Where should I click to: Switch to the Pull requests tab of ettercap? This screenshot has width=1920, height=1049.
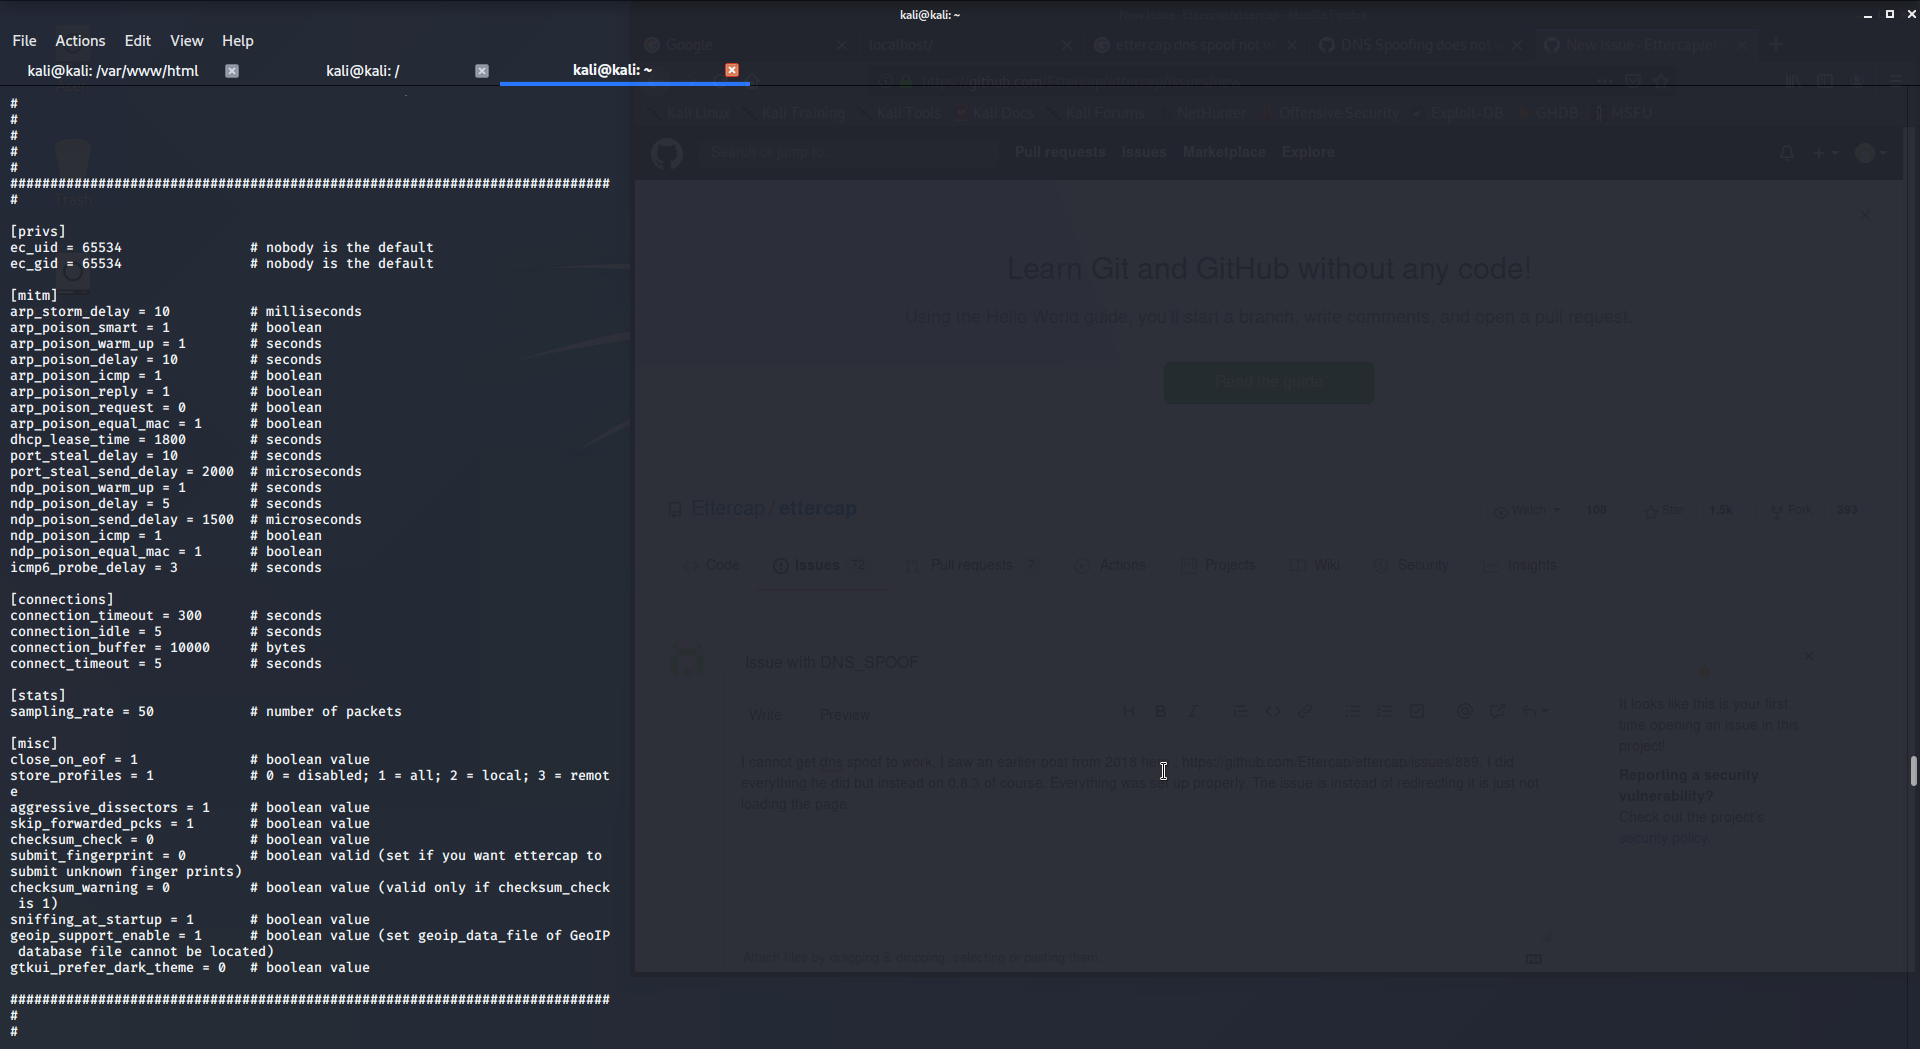tap(970, 565)
